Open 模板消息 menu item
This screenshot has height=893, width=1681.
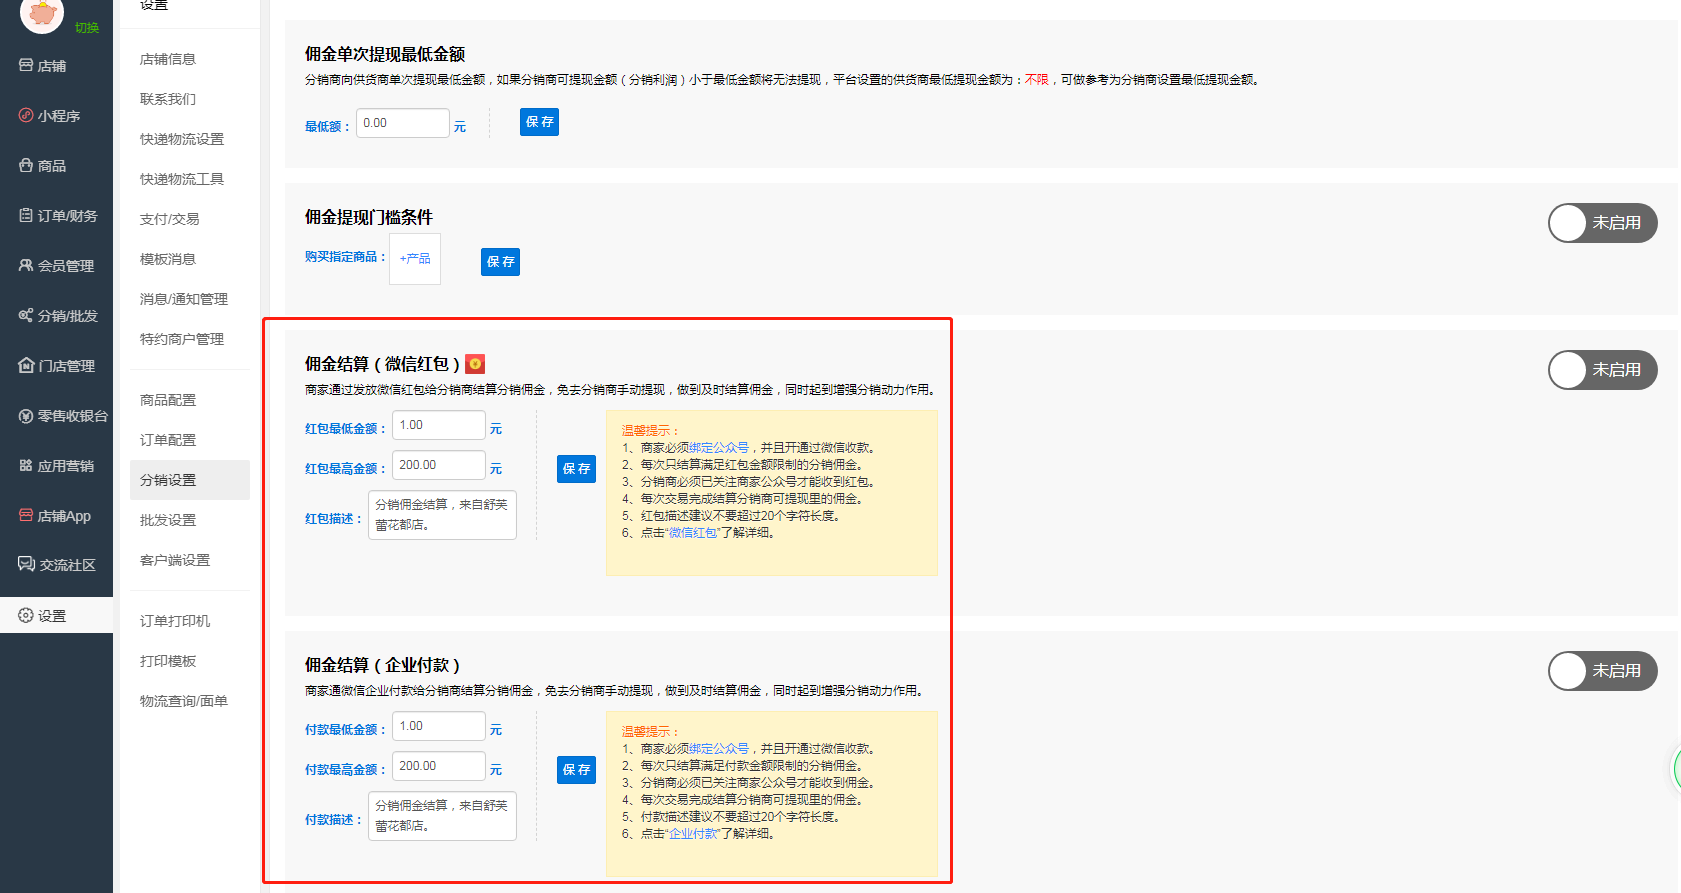tap(168, 259)
